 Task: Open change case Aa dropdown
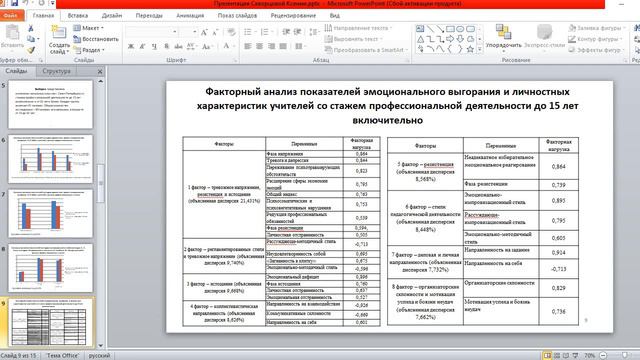pos(207,47)
